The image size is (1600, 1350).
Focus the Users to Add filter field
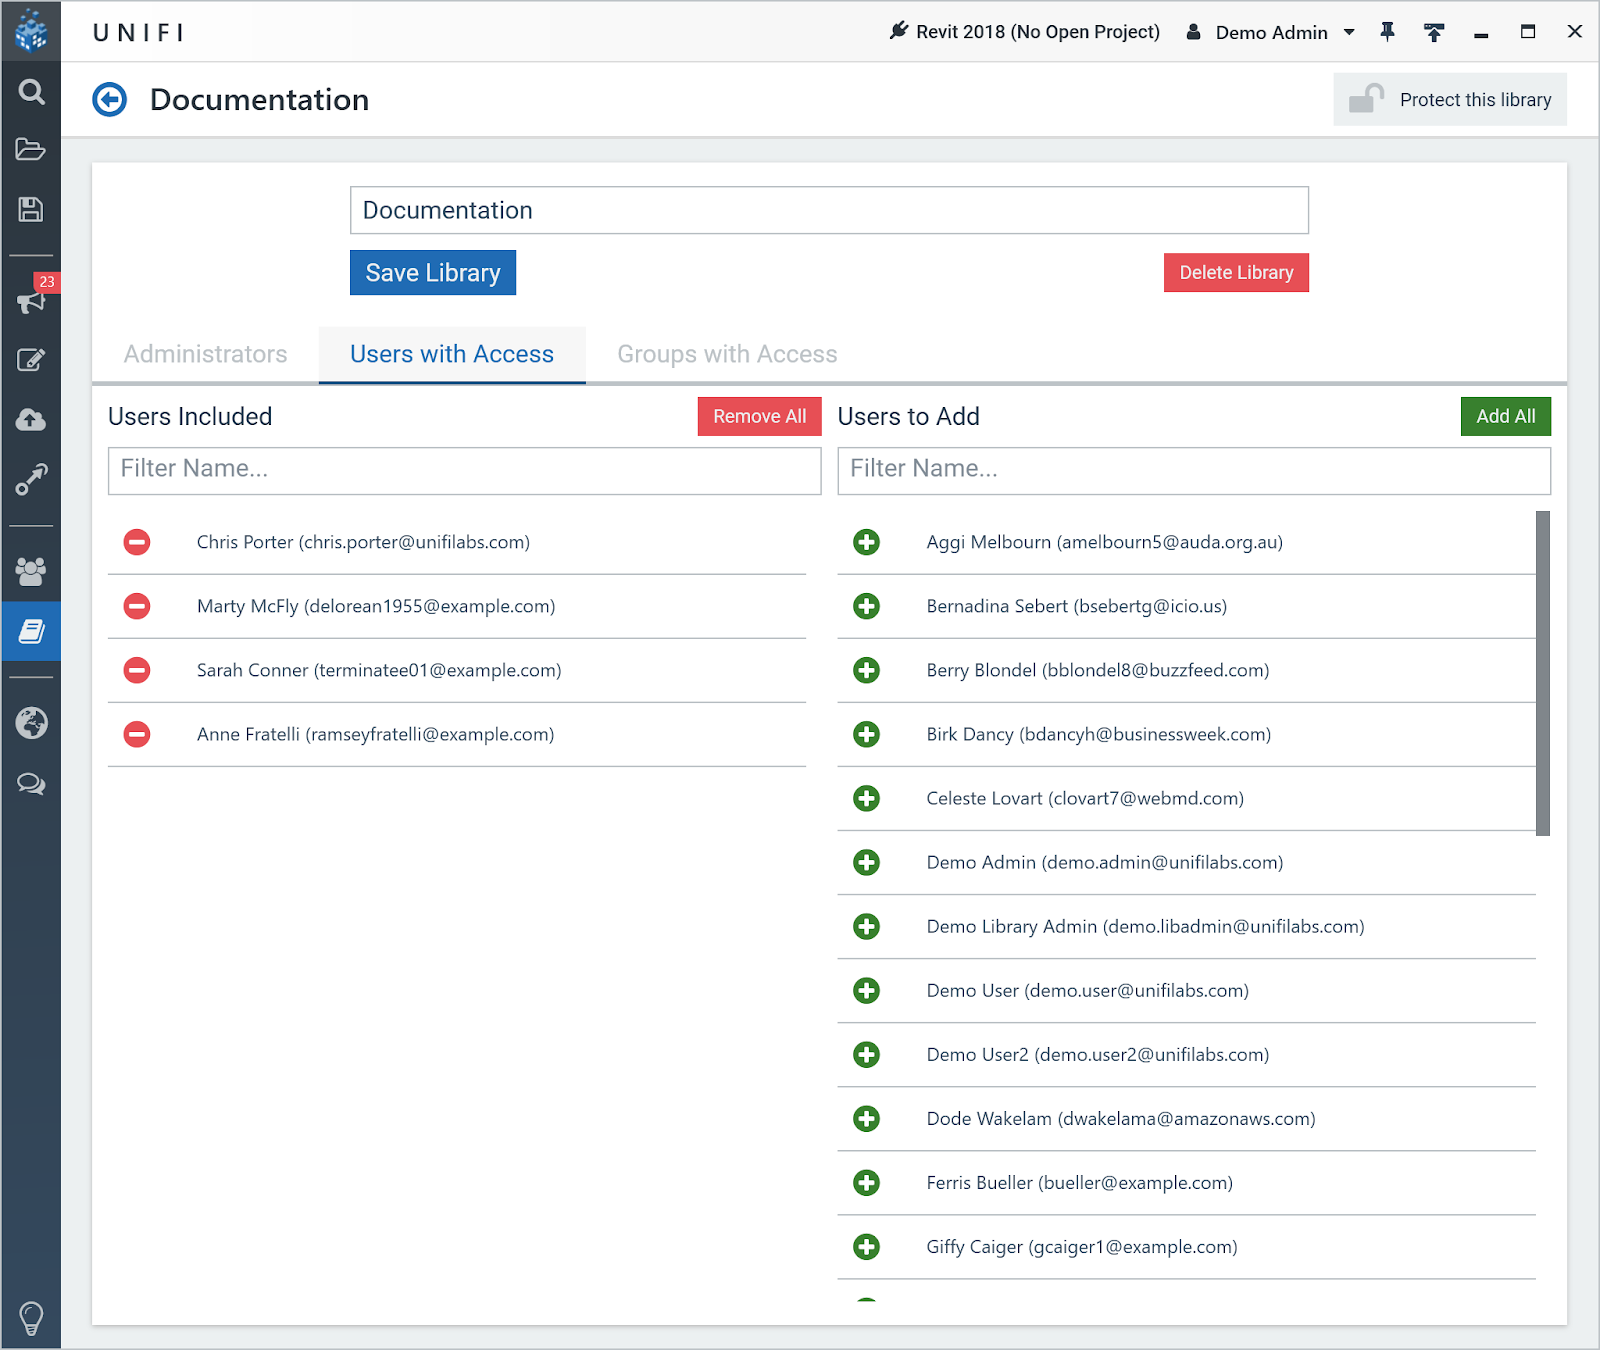pos(1194,470)
